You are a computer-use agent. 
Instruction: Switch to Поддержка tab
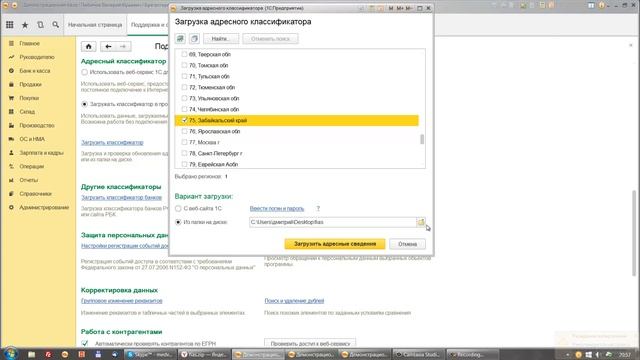[149, 25]
